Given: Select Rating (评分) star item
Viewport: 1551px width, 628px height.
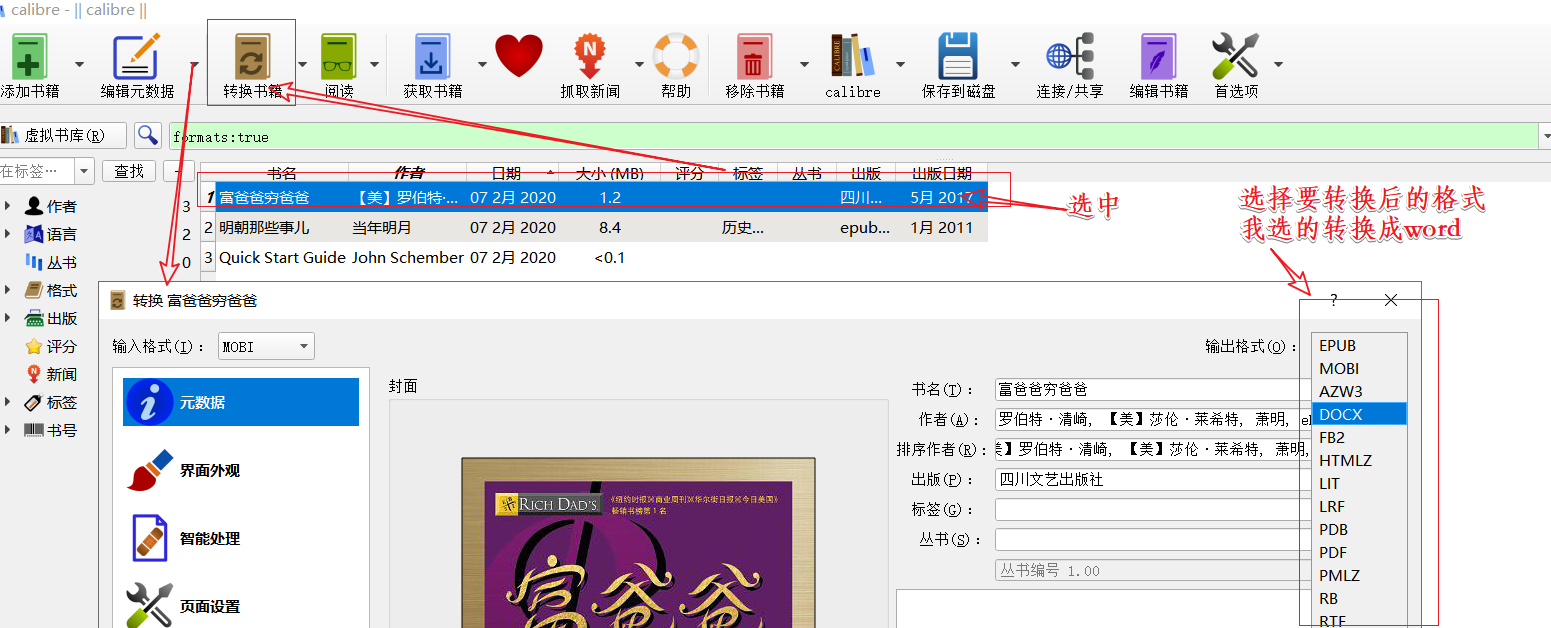Looking at the screenshot, I should (50, 346).
